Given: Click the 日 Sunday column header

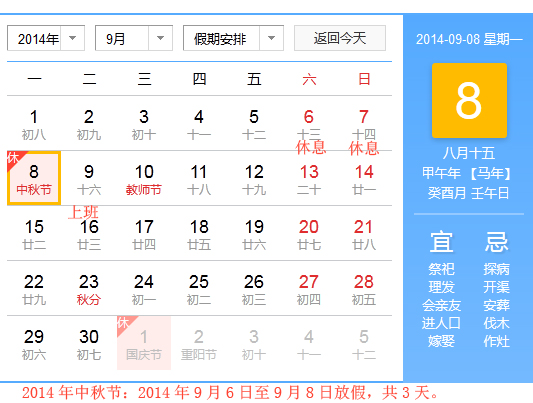Looking at the screenshot, I should tap(364, 79).
